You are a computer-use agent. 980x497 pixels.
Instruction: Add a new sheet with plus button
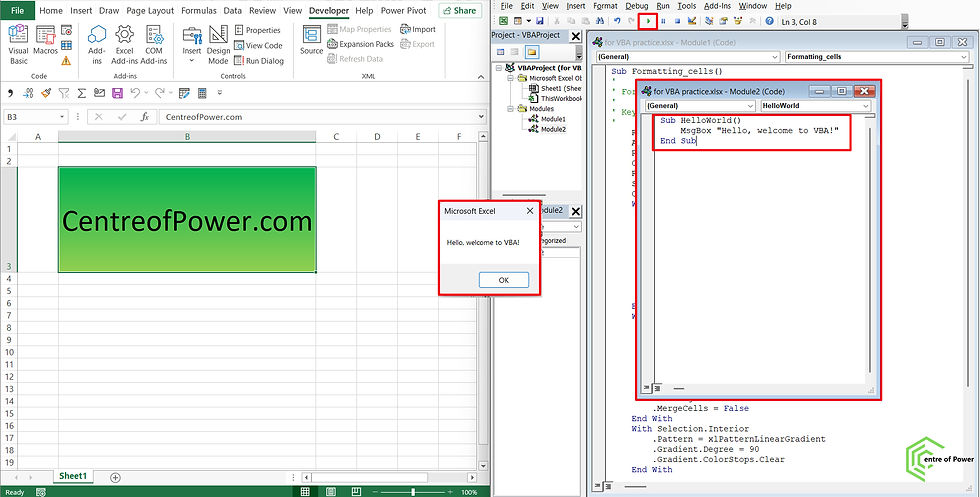pos(115,478)
